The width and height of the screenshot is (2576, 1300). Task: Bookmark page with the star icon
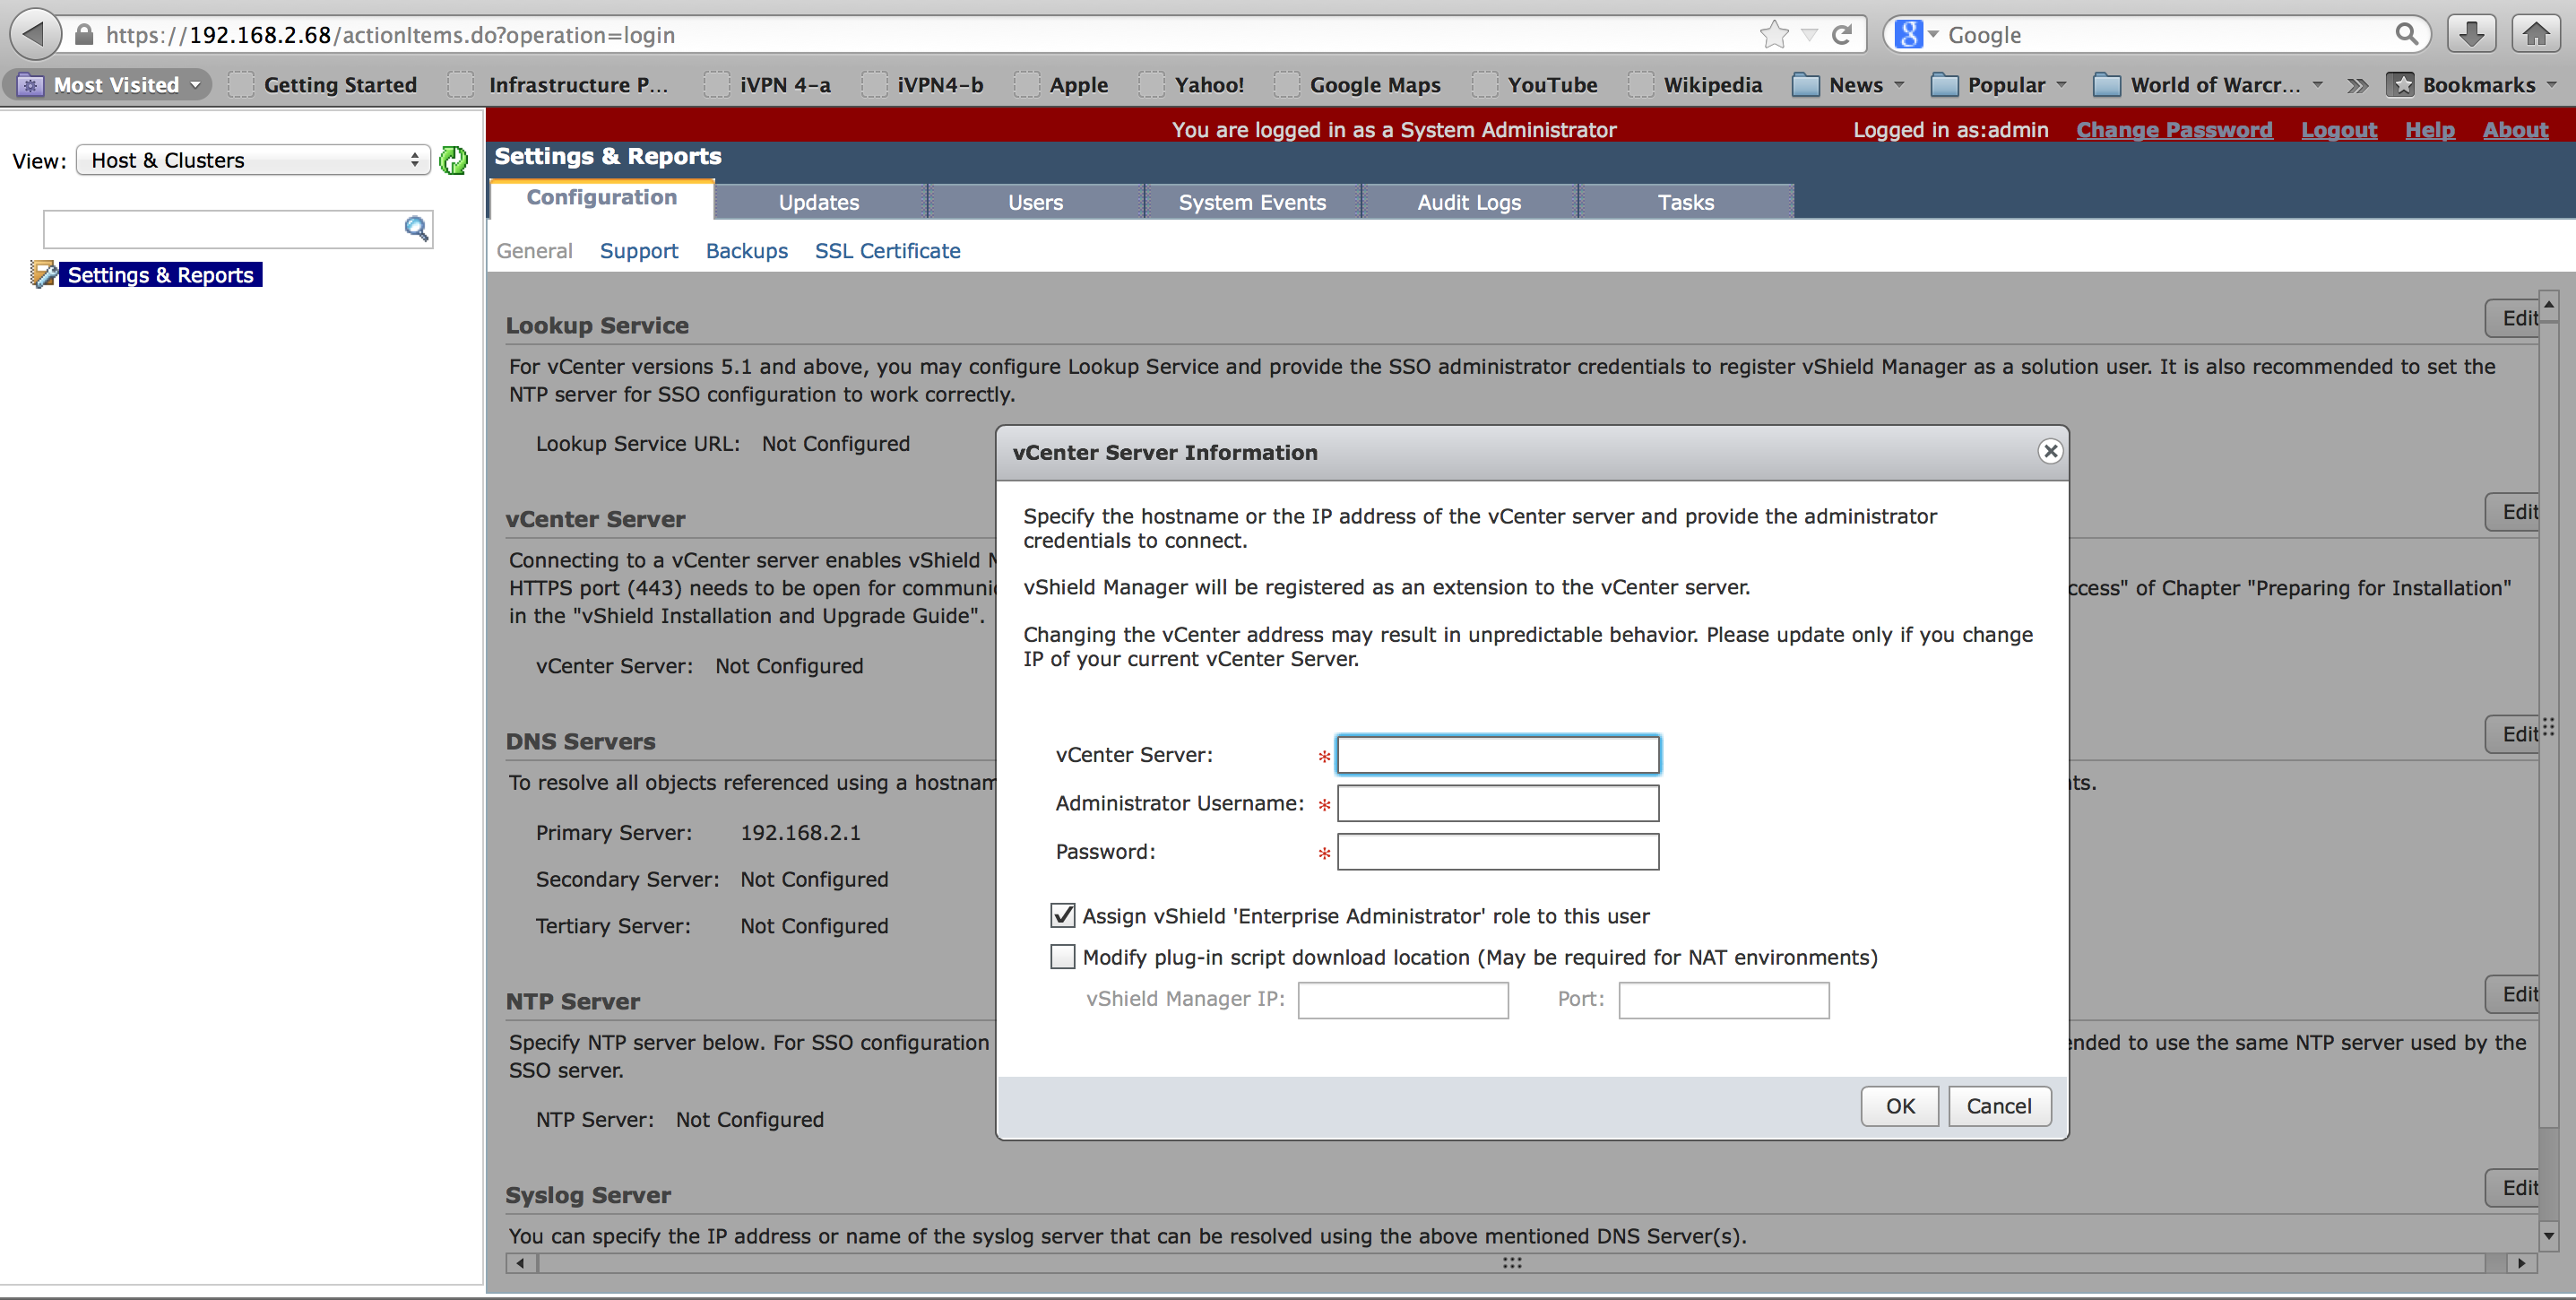[x=1774, y=35]
